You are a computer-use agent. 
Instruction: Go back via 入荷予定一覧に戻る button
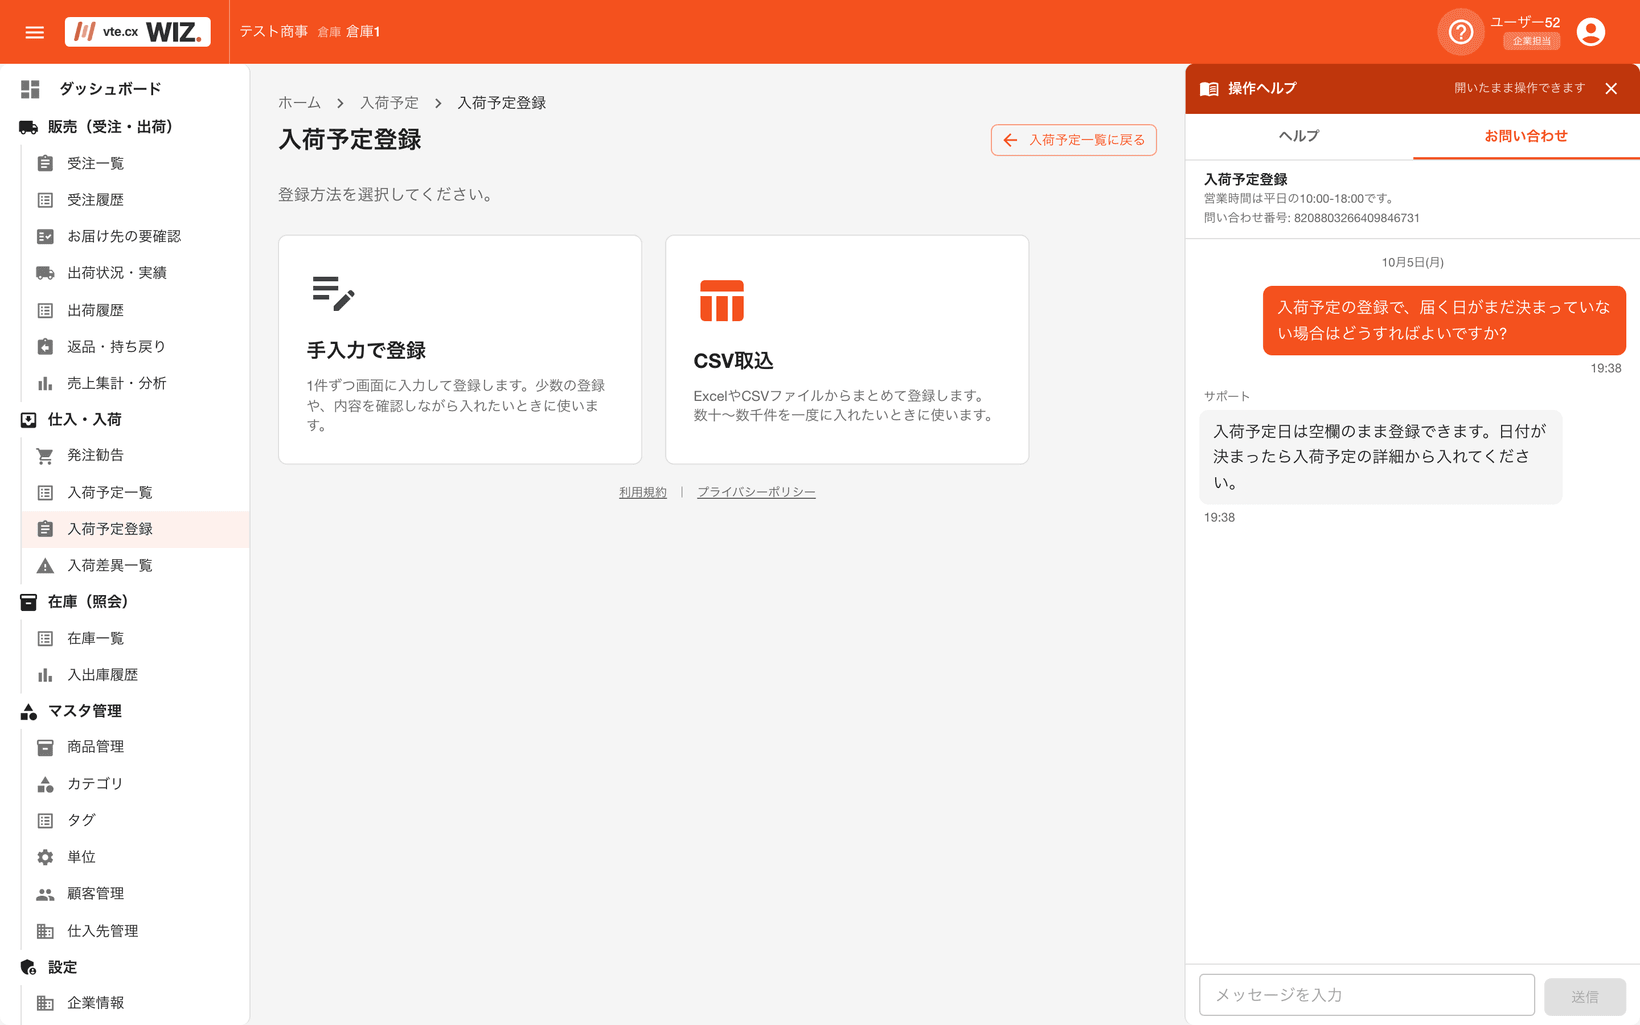pos(1073,140)
